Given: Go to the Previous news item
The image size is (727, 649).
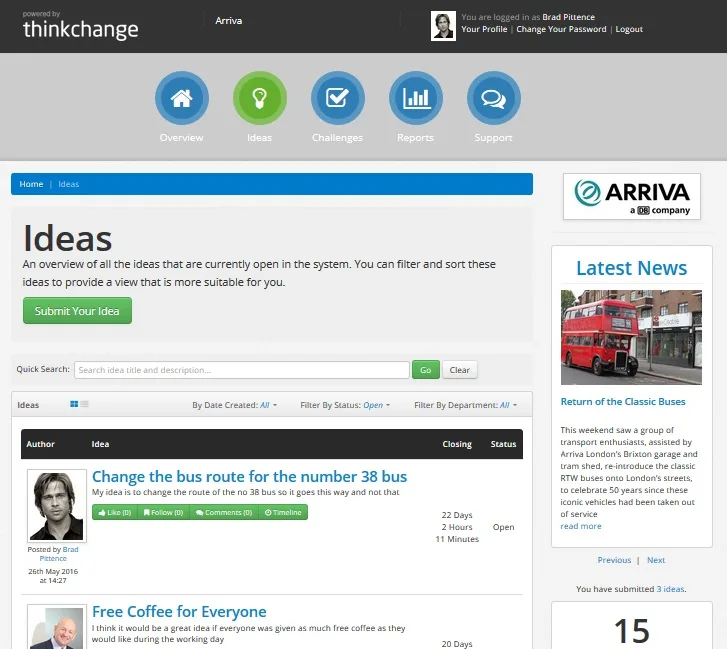Looking at the screenshot, I should pyautogui.click(x=614, y=560).
